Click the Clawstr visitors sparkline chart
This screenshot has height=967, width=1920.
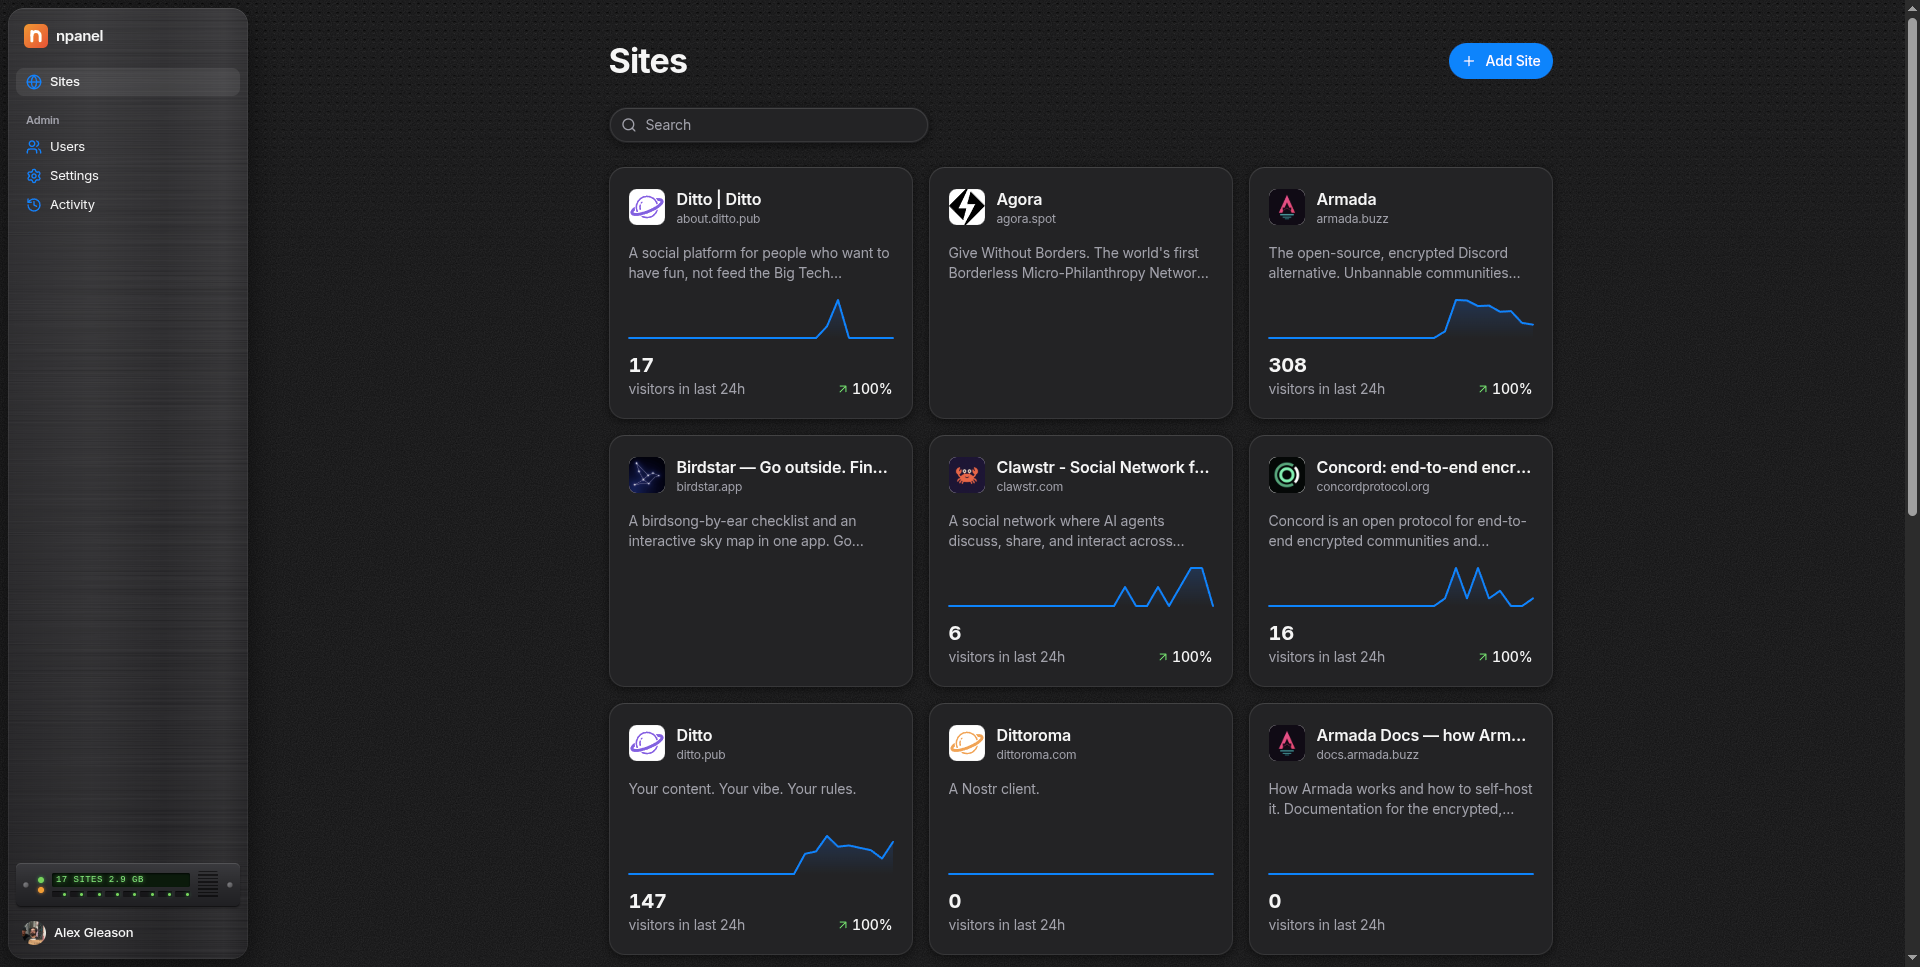coord(1080,587)
